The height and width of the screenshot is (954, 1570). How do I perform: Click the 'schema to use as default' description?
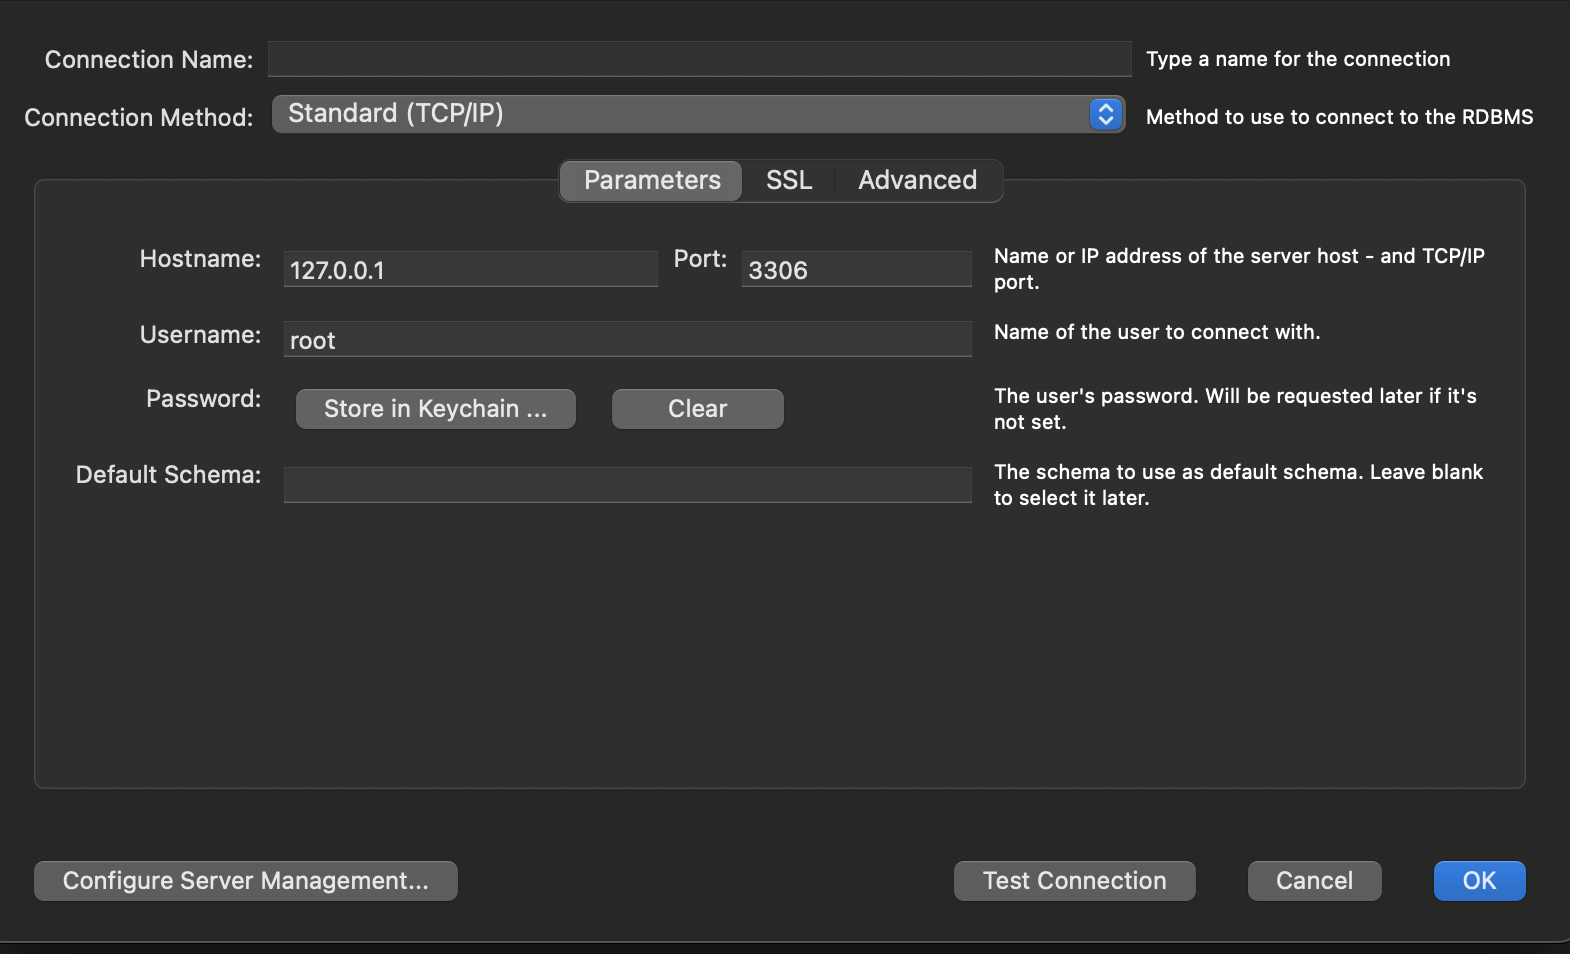1238,485
